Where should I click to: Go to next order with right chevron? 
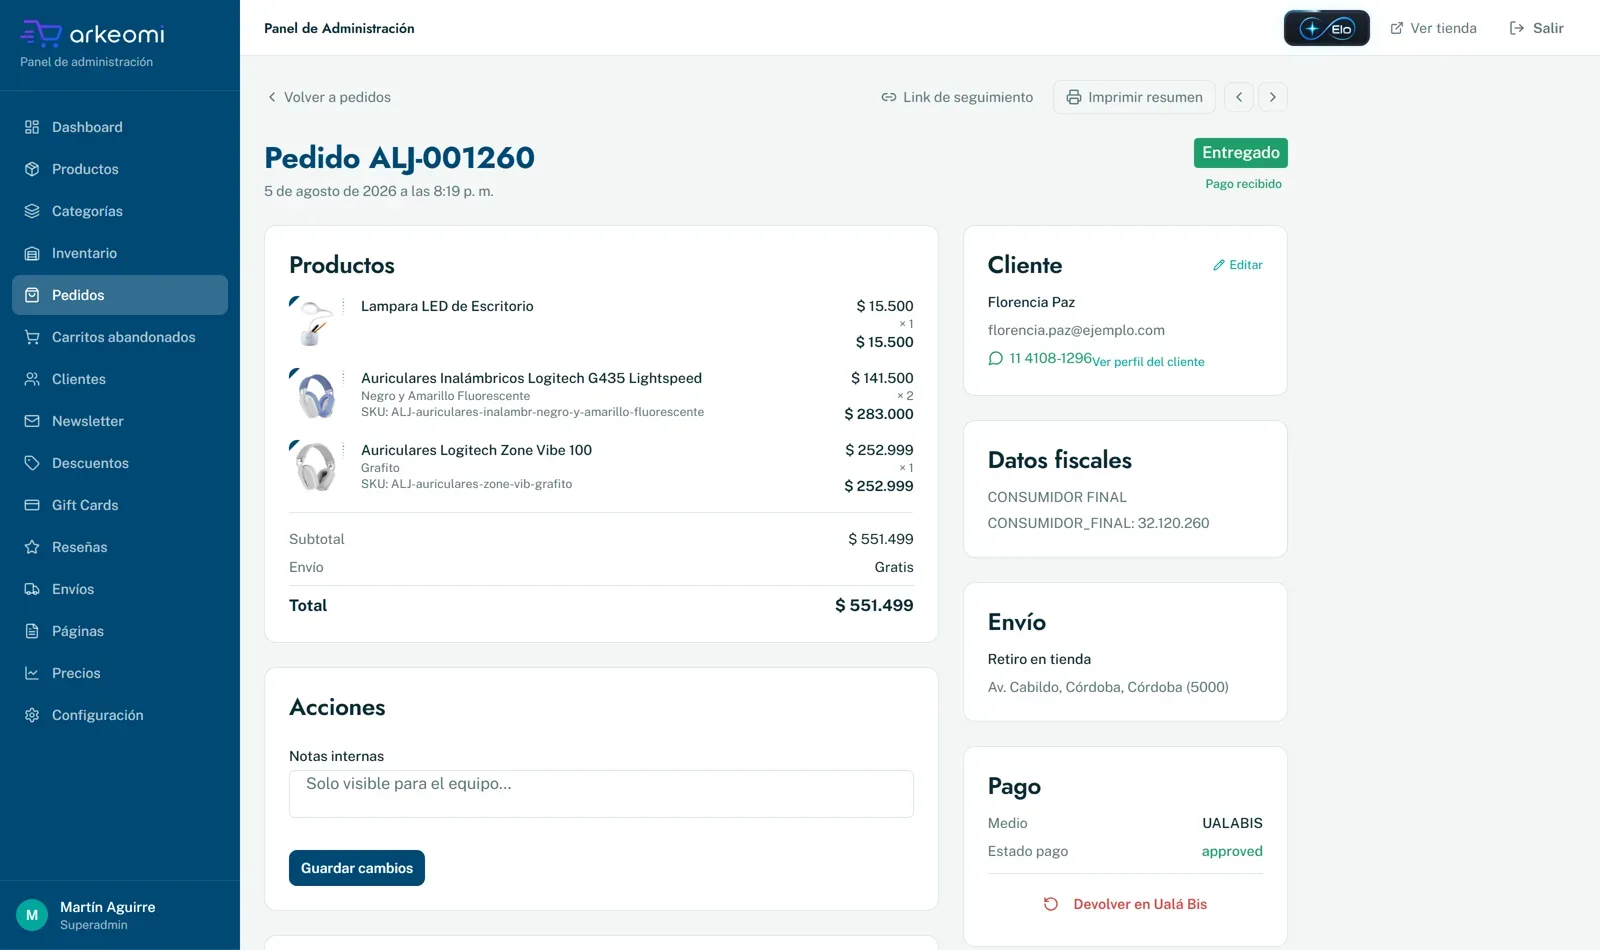click(x=1273, y=97)
